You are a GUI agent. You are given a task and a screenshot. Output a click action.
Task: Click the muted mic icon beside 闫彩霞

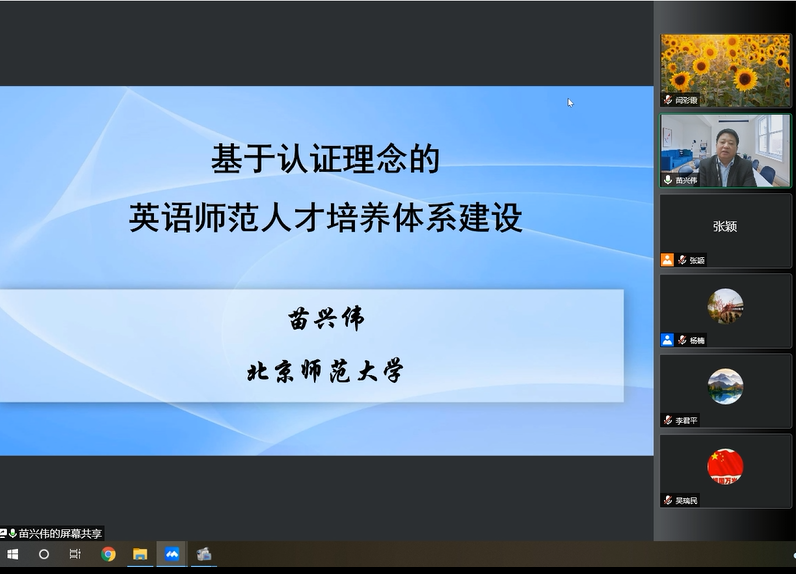tap(667, 100)
